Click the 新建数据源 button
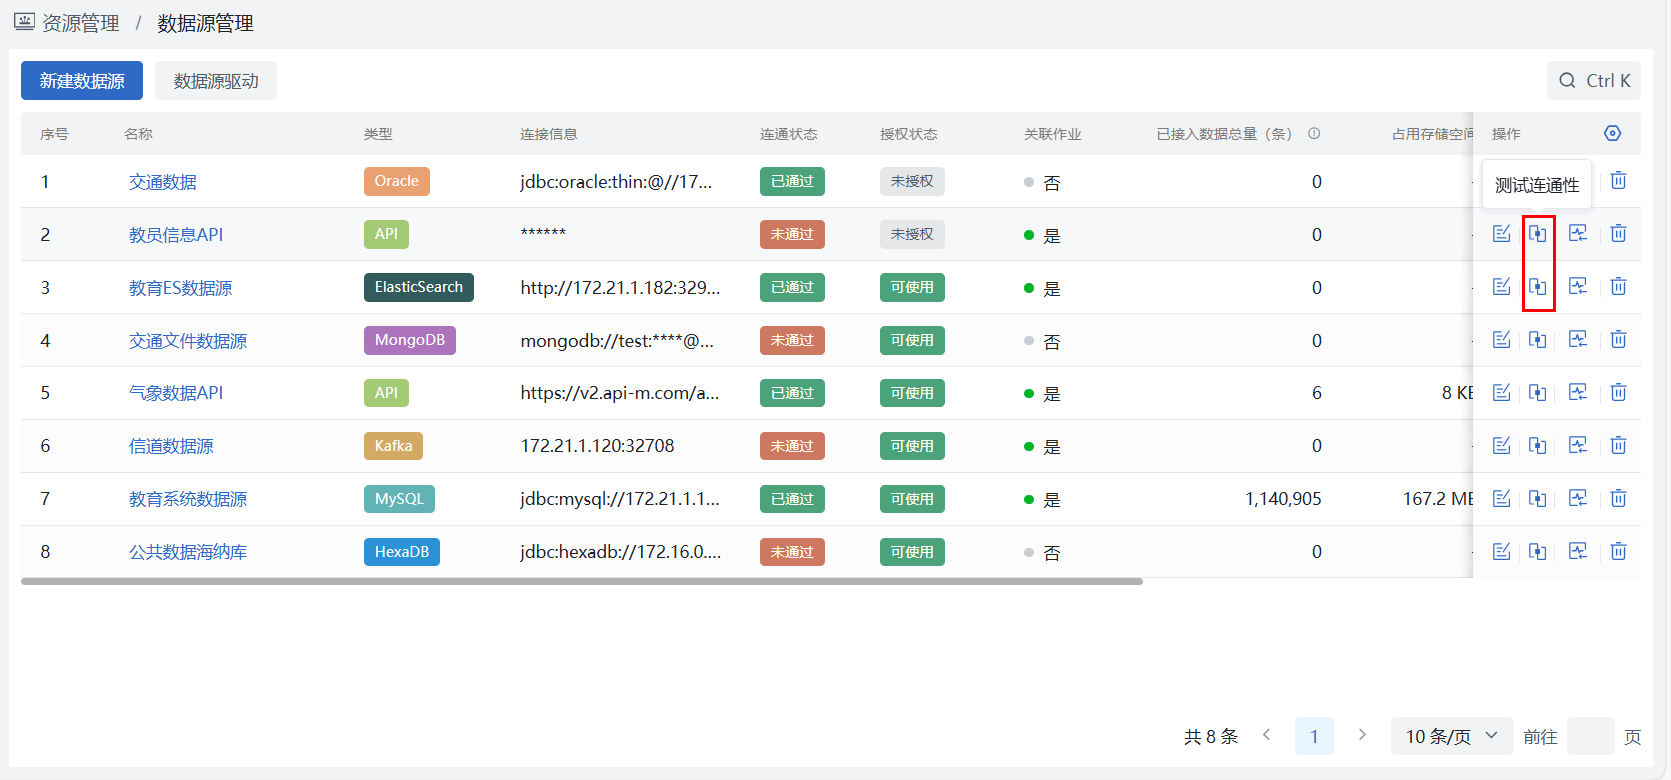Image resolution: width=1671 pixels, height=780 pixels. click(82, 81)
